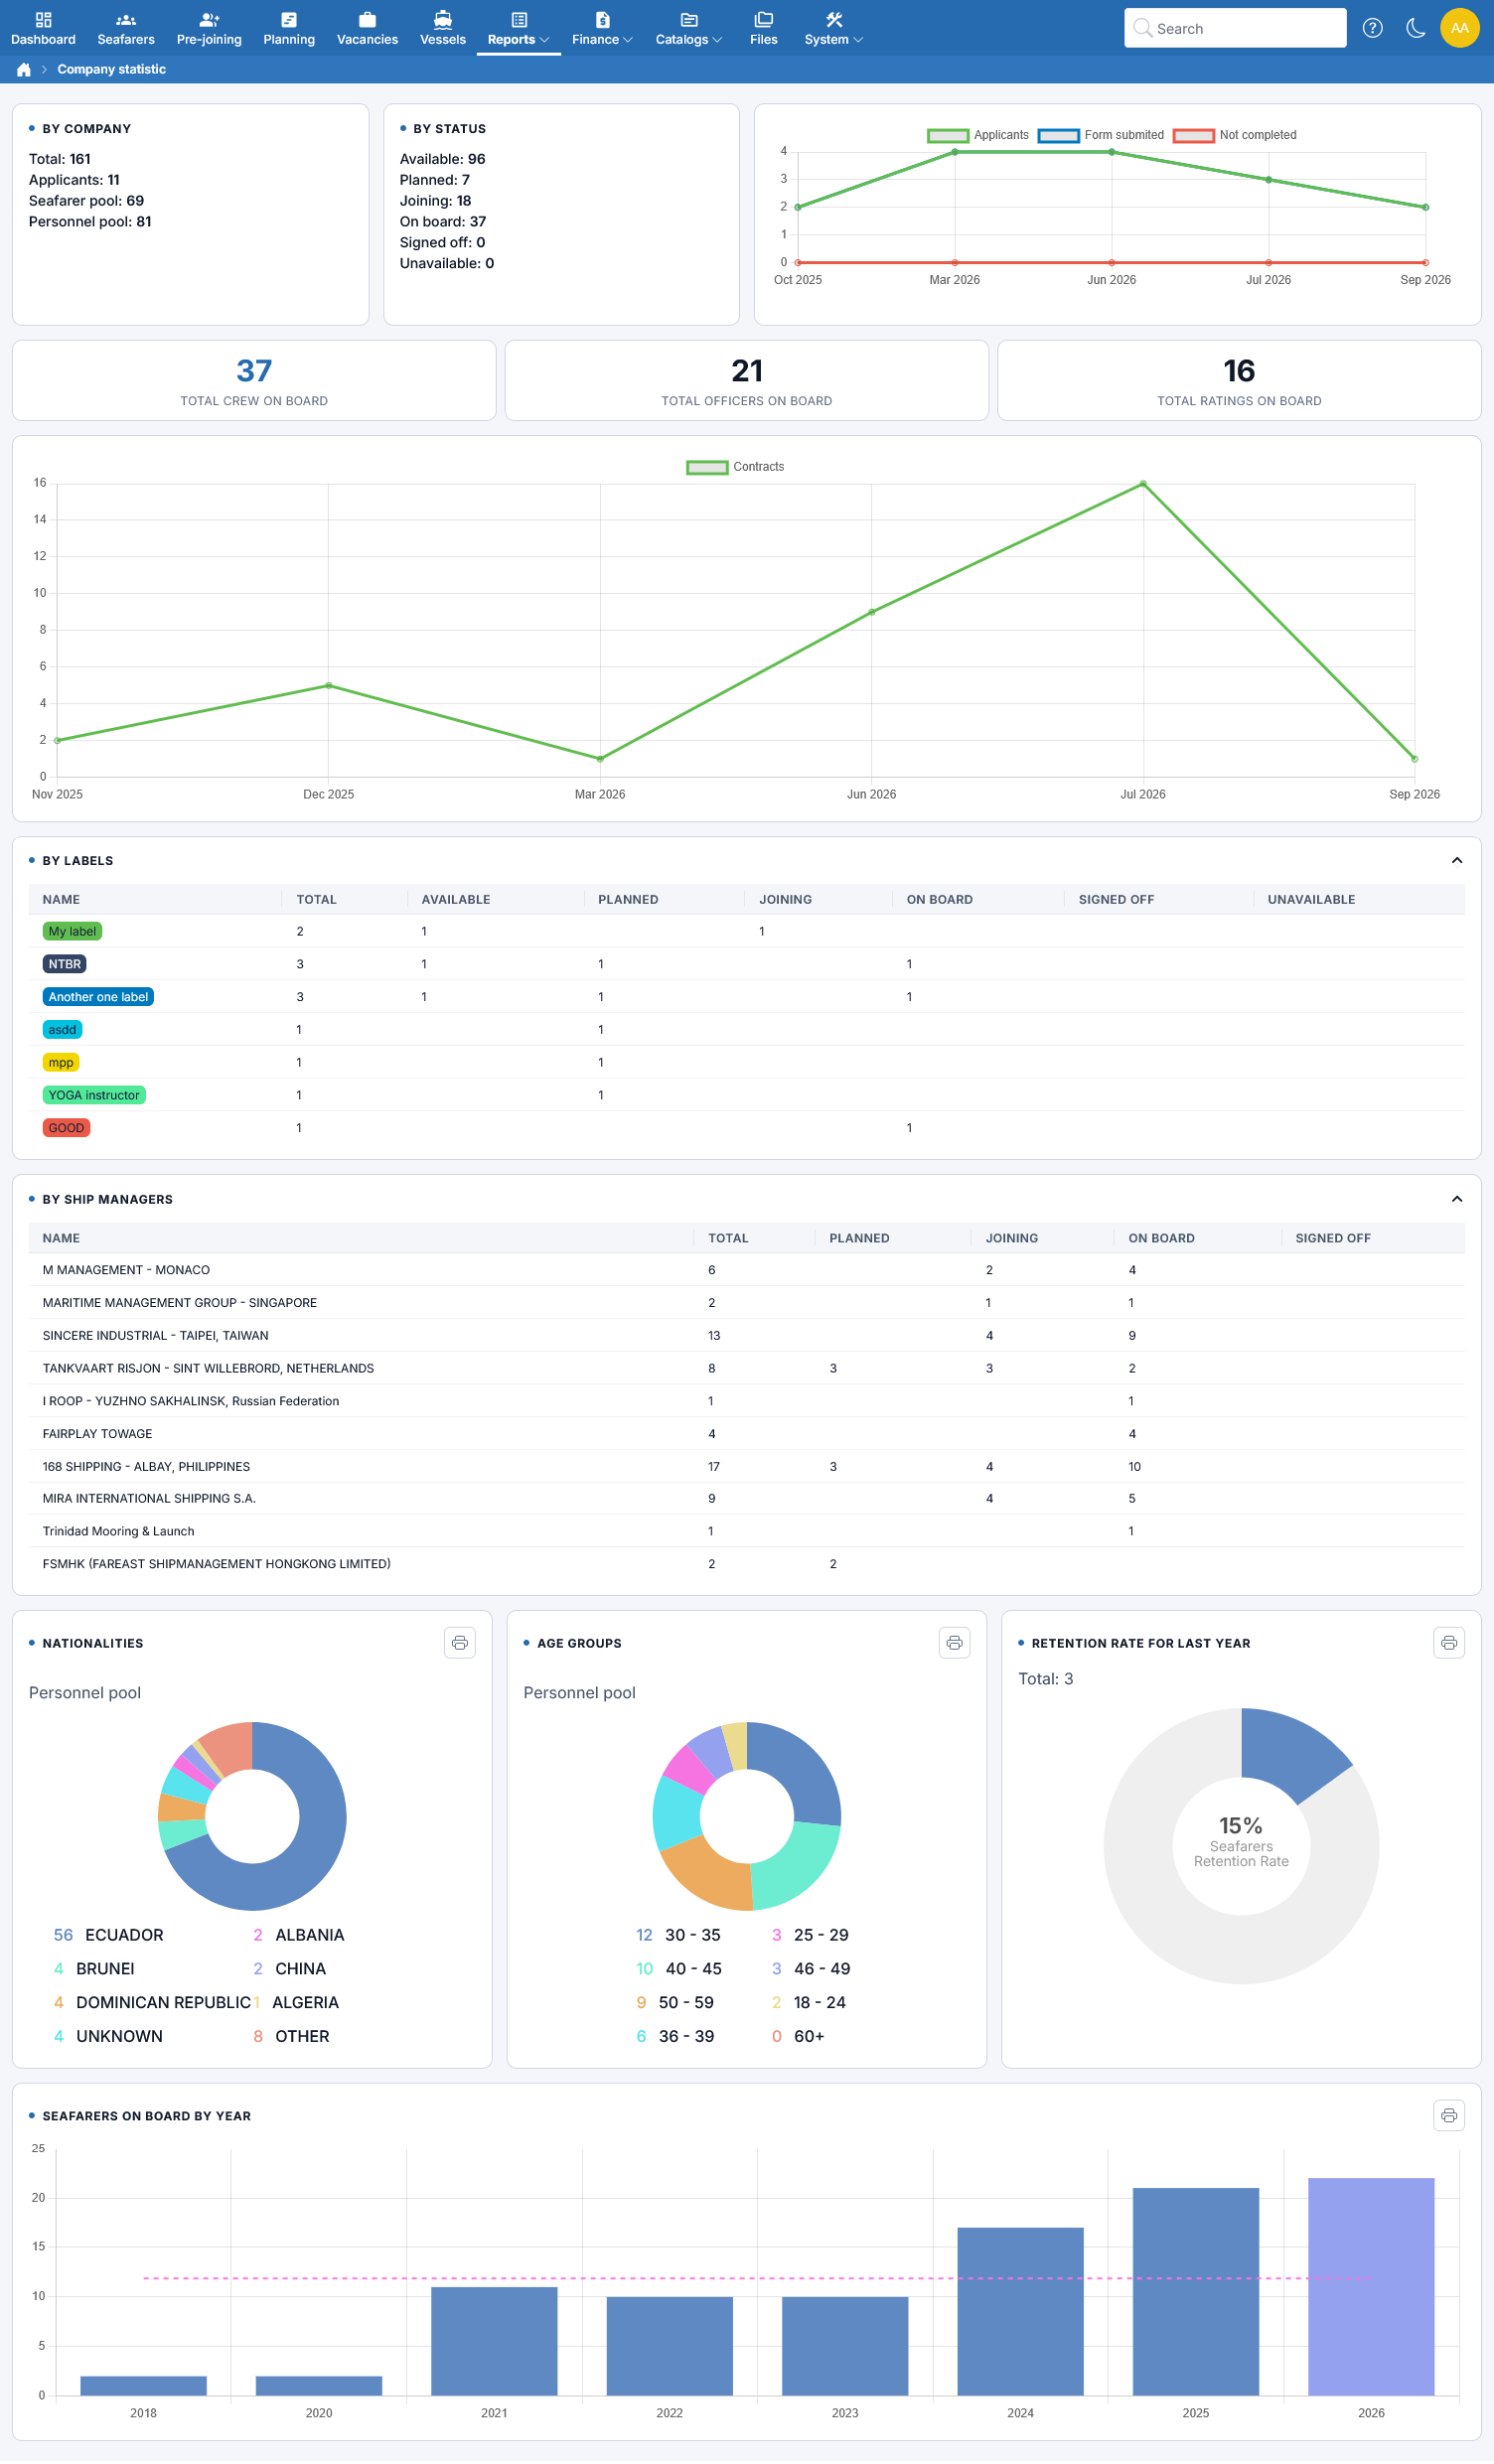
Task: Toggle the Contracts legend series
Action: point(735,467)
